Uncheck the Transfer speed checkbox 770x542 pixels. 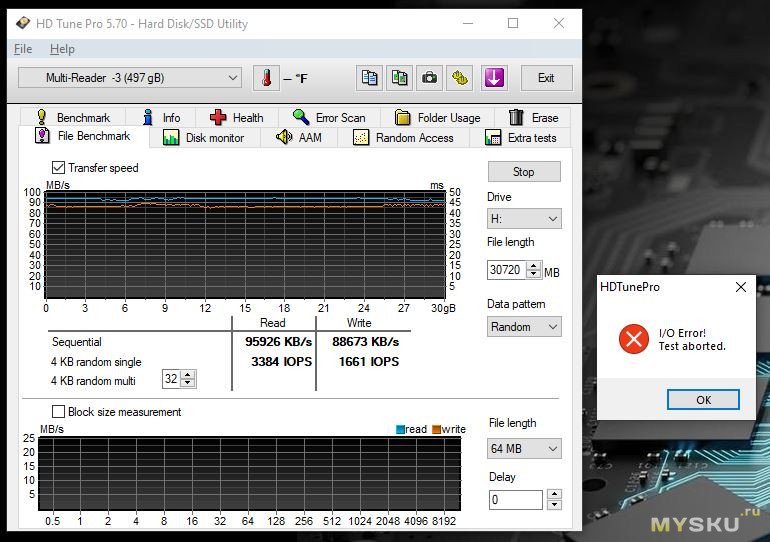(58, 167)
